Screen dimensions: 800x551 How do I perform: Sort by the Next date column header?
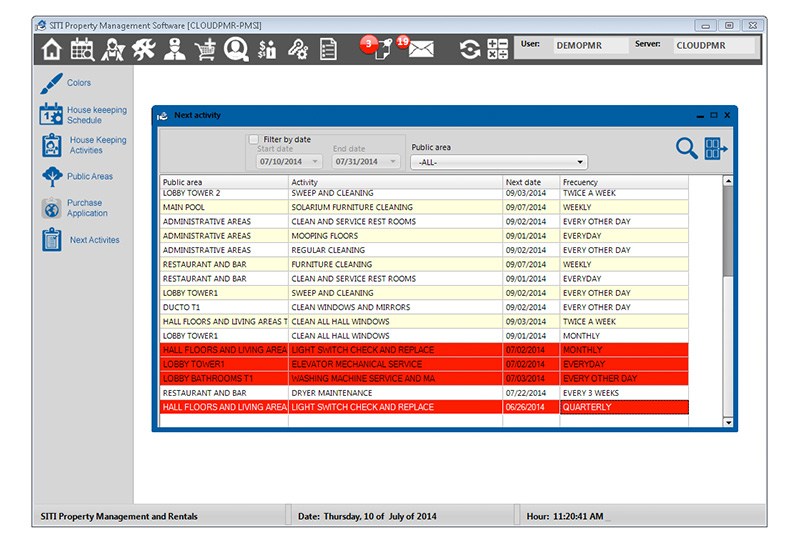coord(530,182)
